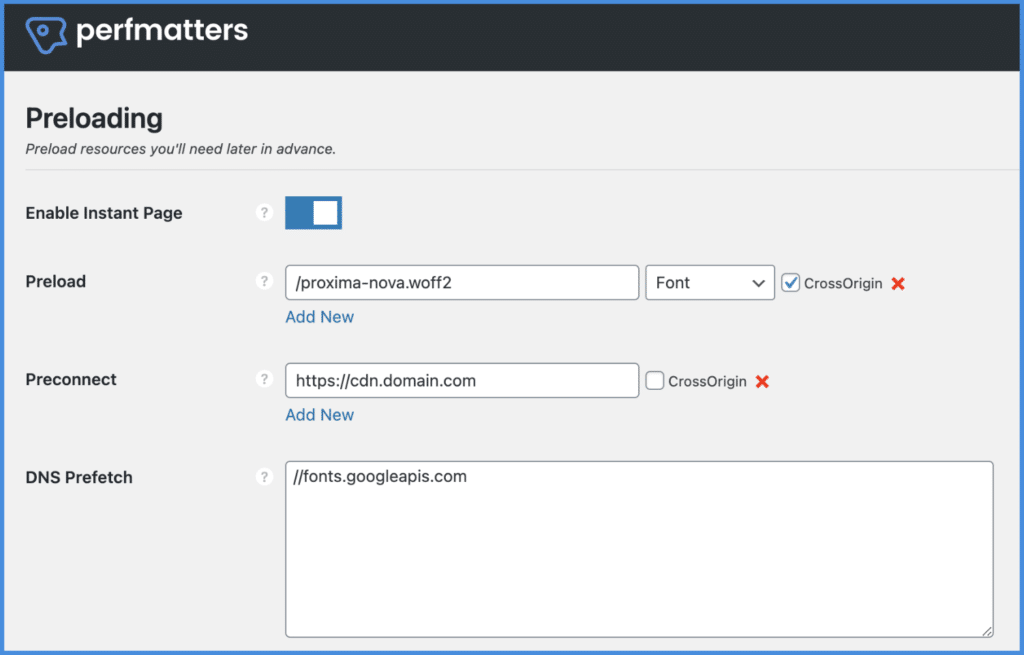Open help tooltip for Preload

(x=264, y=281)
